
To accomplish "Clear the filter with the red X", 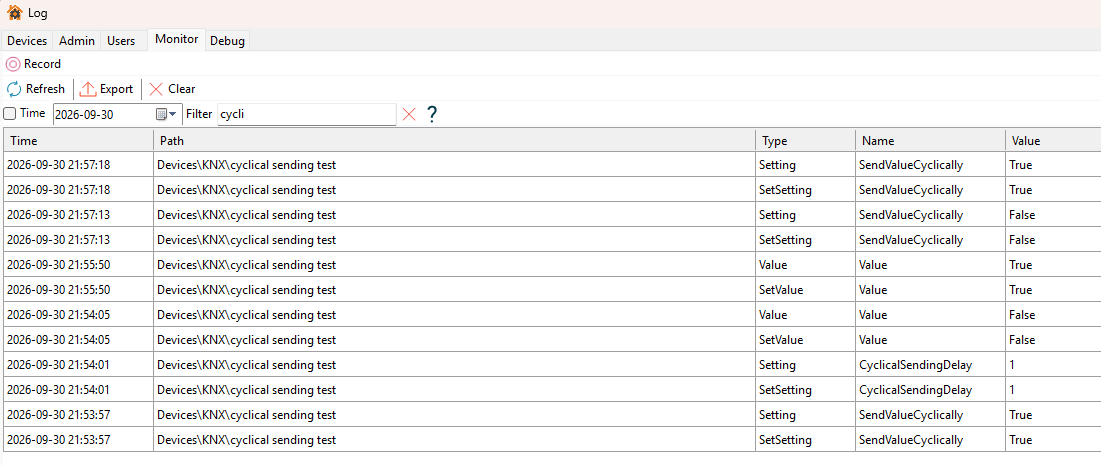I will [x=409, y=114].
